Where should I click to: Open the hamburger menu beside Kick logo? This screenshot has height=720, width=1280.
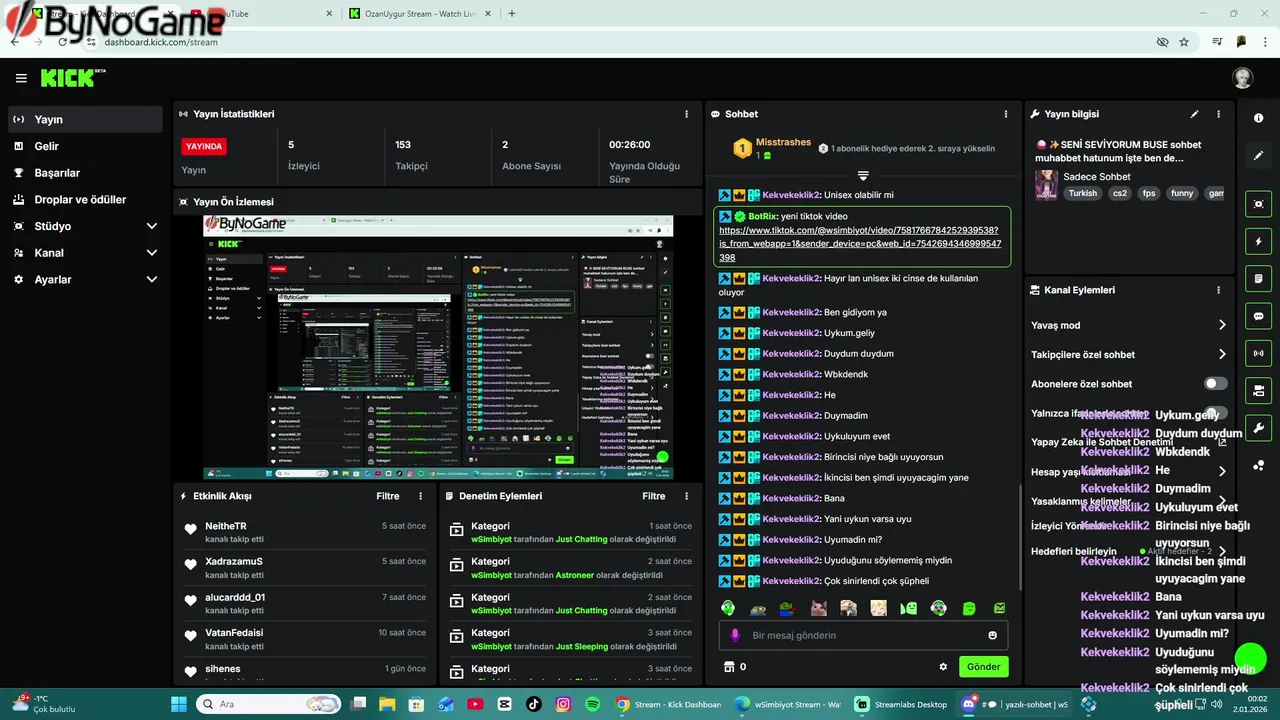(x=21, y=78)
